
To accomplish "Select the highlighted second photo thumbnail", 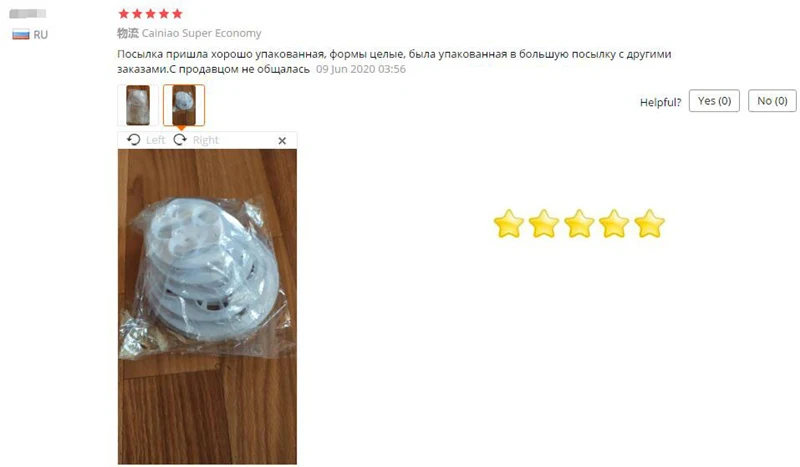I will click(x=184, y=105).
